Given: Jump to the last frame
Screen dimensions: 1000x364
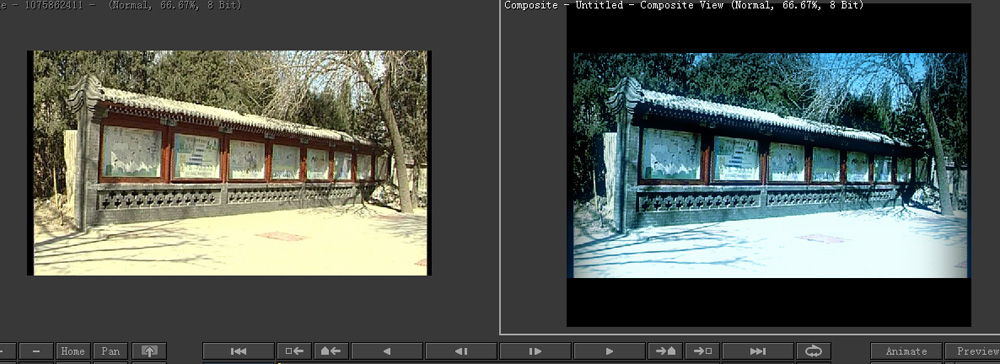Looking at the screenshot, I should click(758, 351).
